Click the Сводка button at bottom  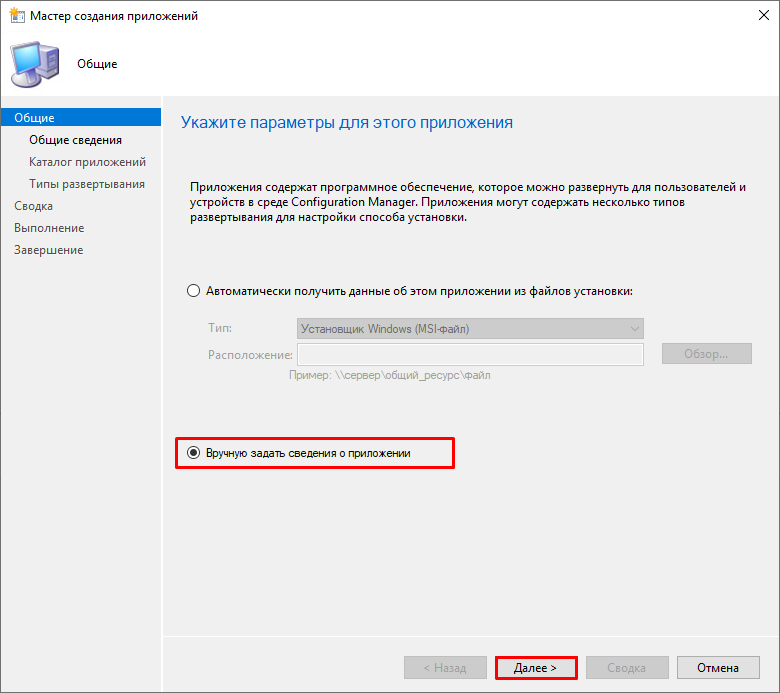(x=627, y=668)
